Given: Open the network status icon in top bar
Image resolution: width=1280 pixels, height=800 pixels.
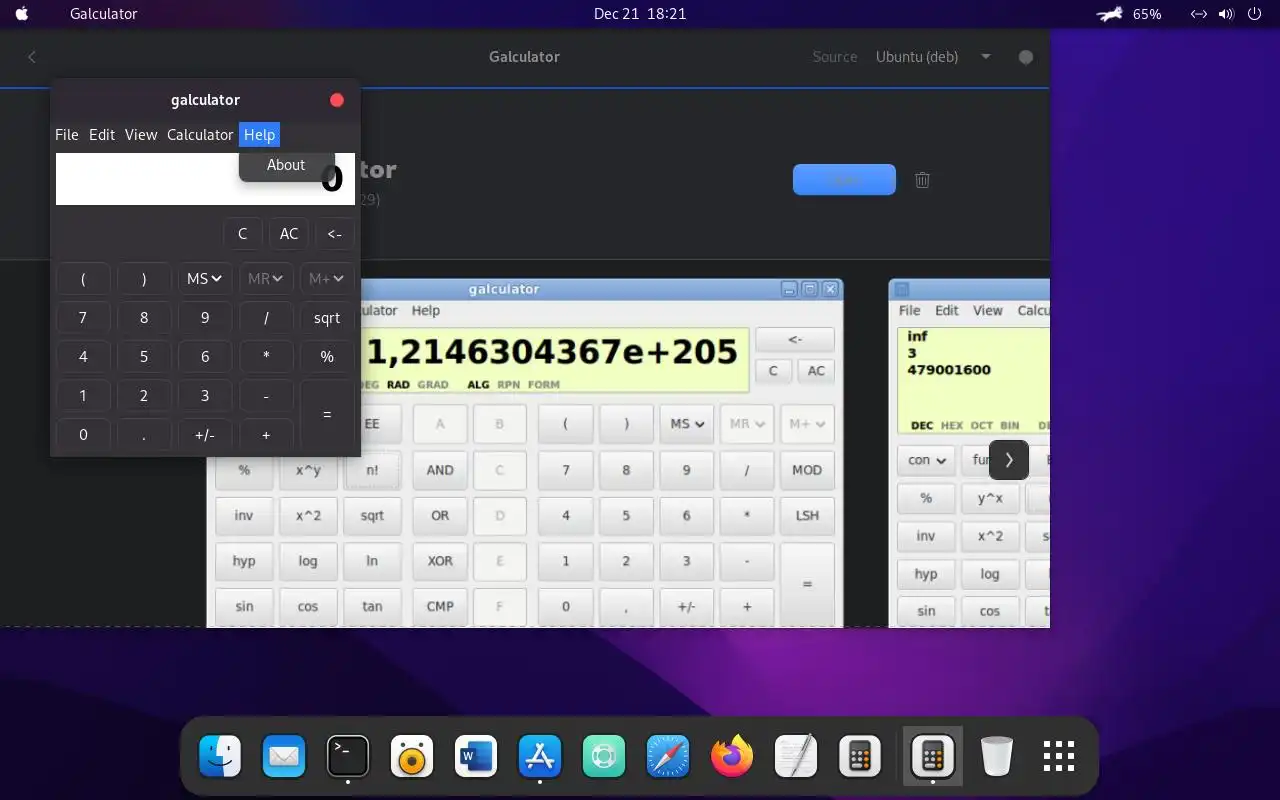Looking at the screenshot, I should pyautogui.click(x=1198, y=14).
